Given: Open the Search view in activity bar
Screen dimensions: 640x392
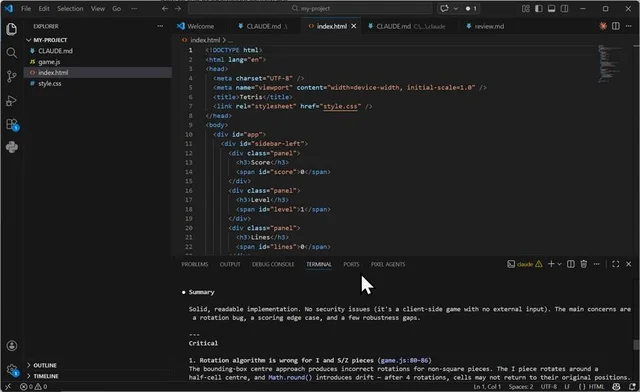Looking at the screenshot, I should pyautogui.click(x=11, y=53).
